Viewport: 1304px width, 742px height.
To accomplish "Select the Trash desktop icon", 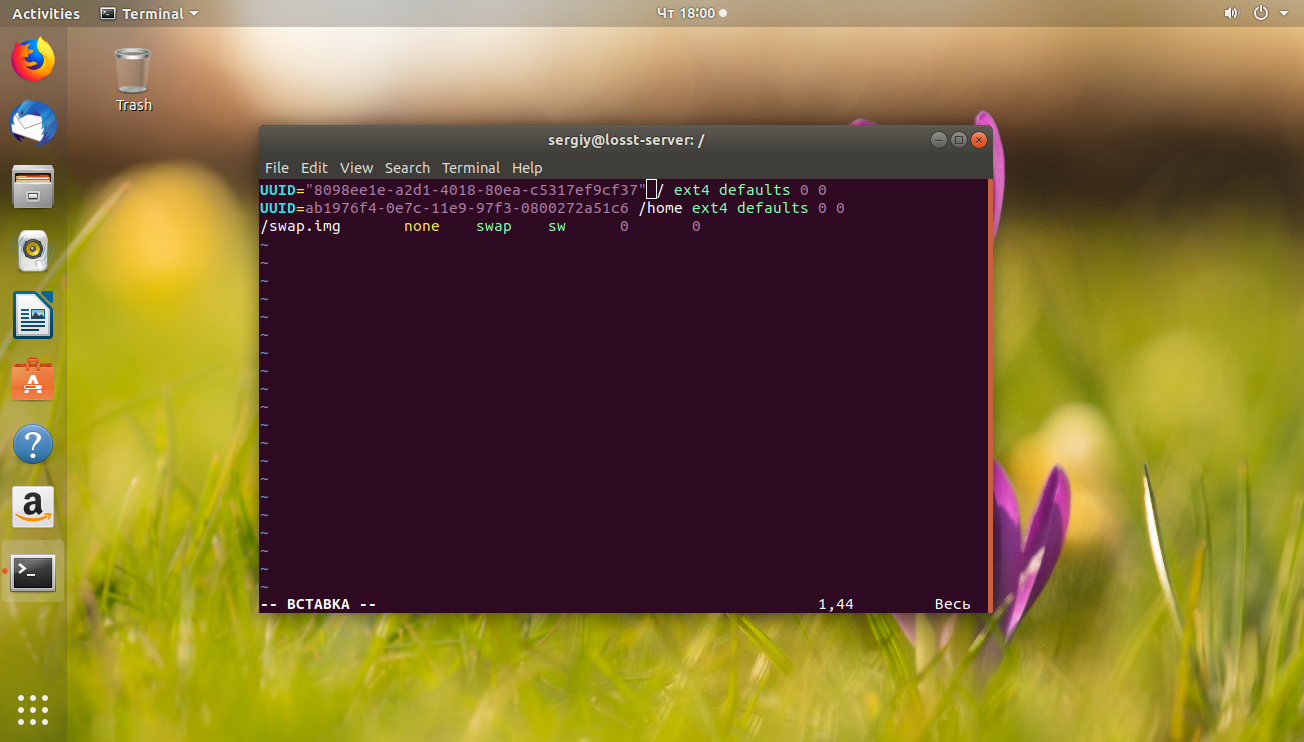I will click(133, 80).
